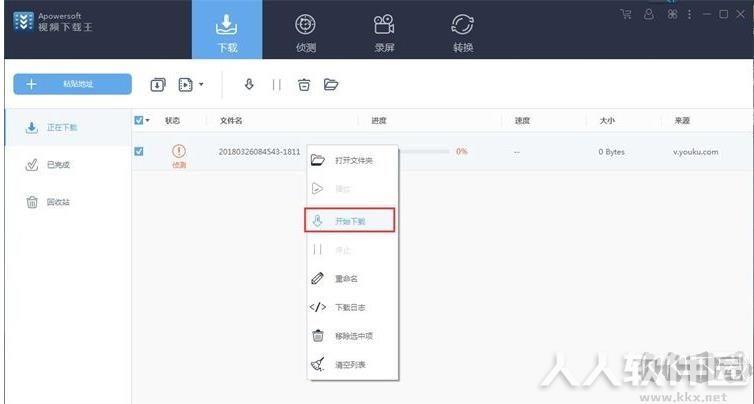Screen dimensions: 754x404
Task: Open the shopping cart icon in title bar
Action: (626, 14)
